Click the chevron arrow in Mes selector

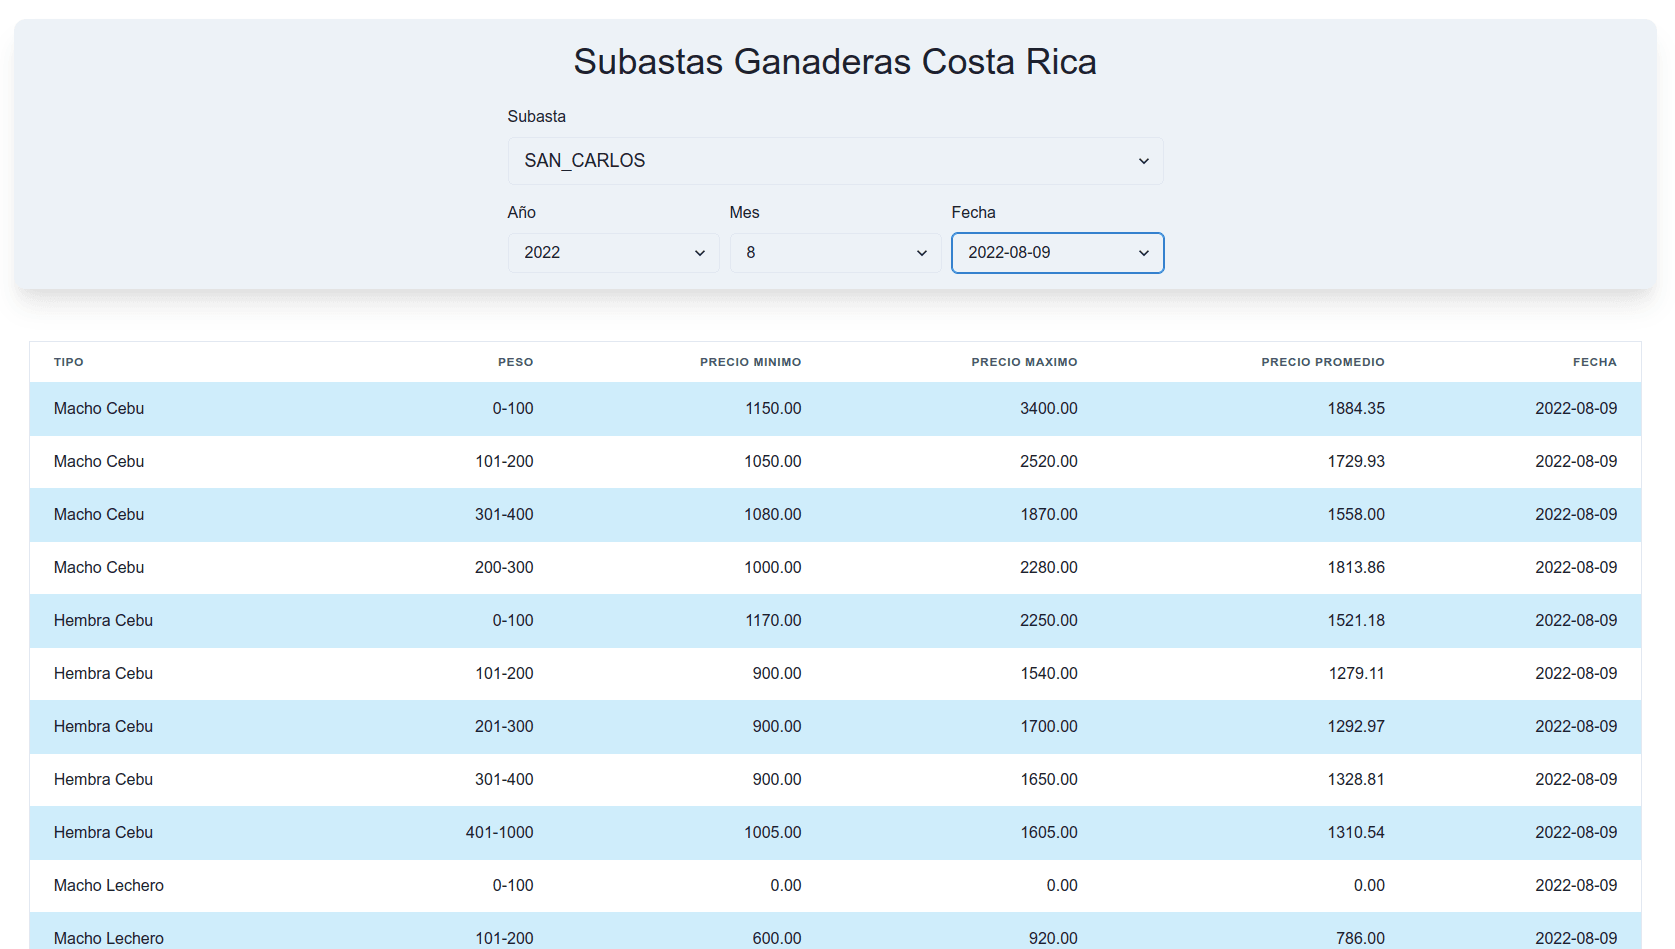[x=922, y=253]
